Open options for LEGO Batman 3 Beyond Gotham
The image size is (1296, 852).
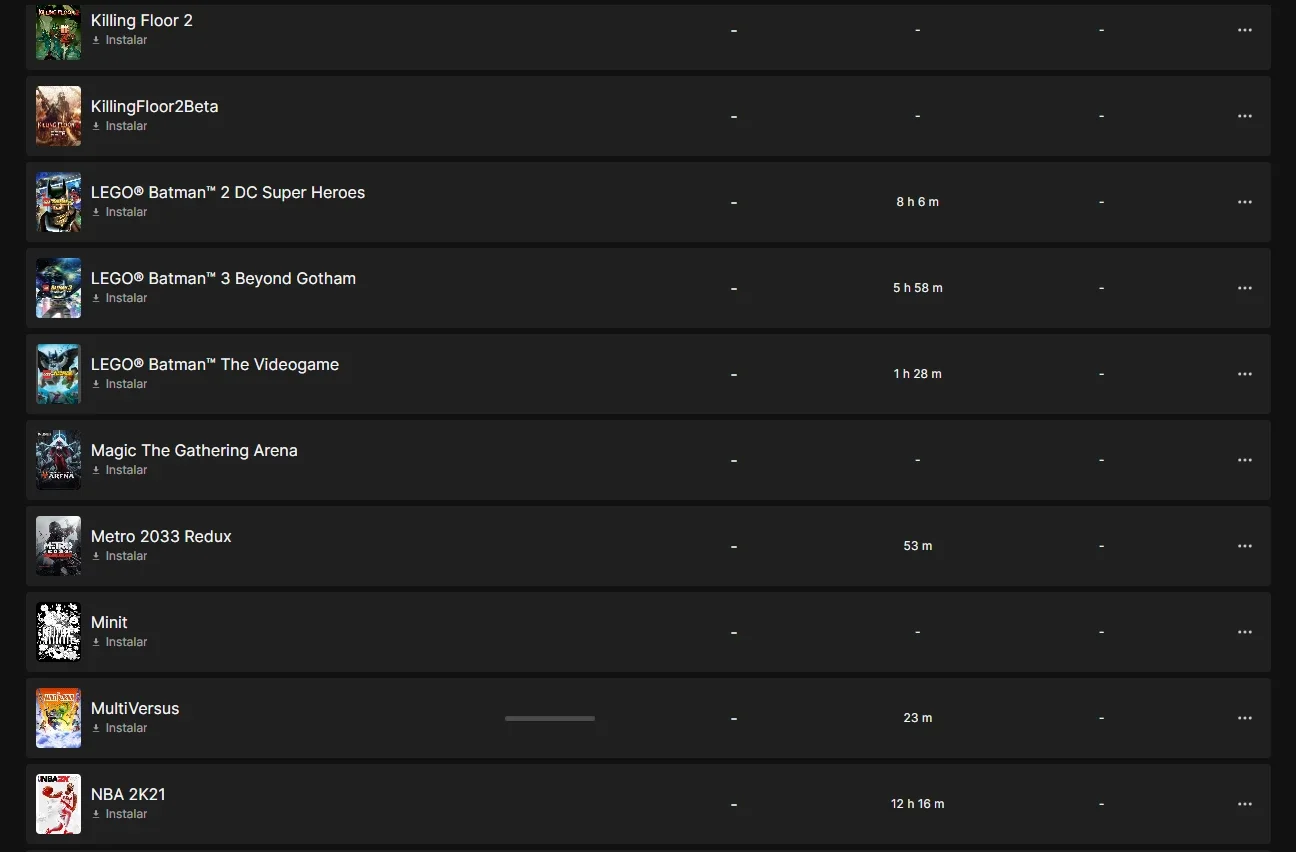click(1245, 288)
